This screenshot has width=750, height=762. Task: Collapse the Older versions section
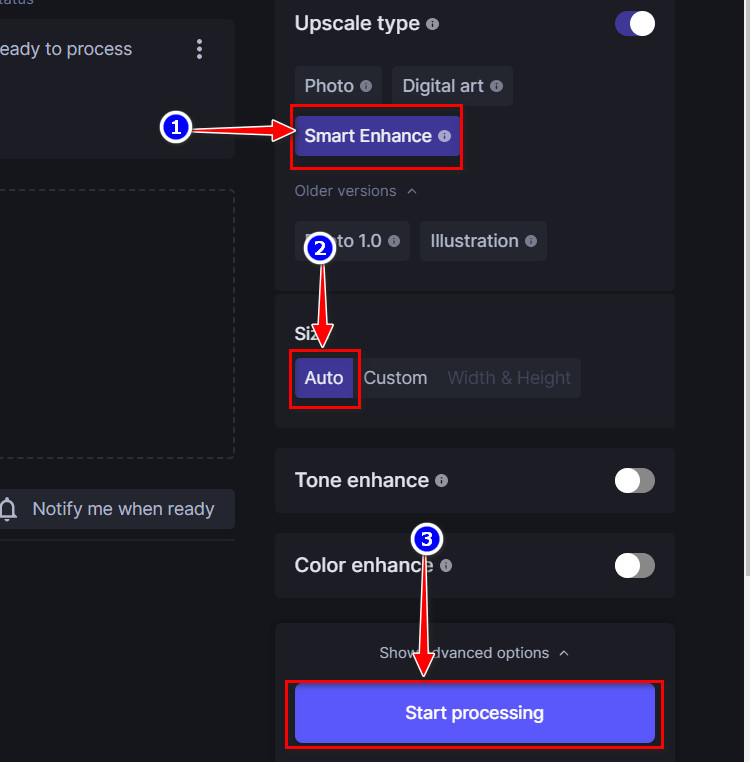tap(355, 191)
